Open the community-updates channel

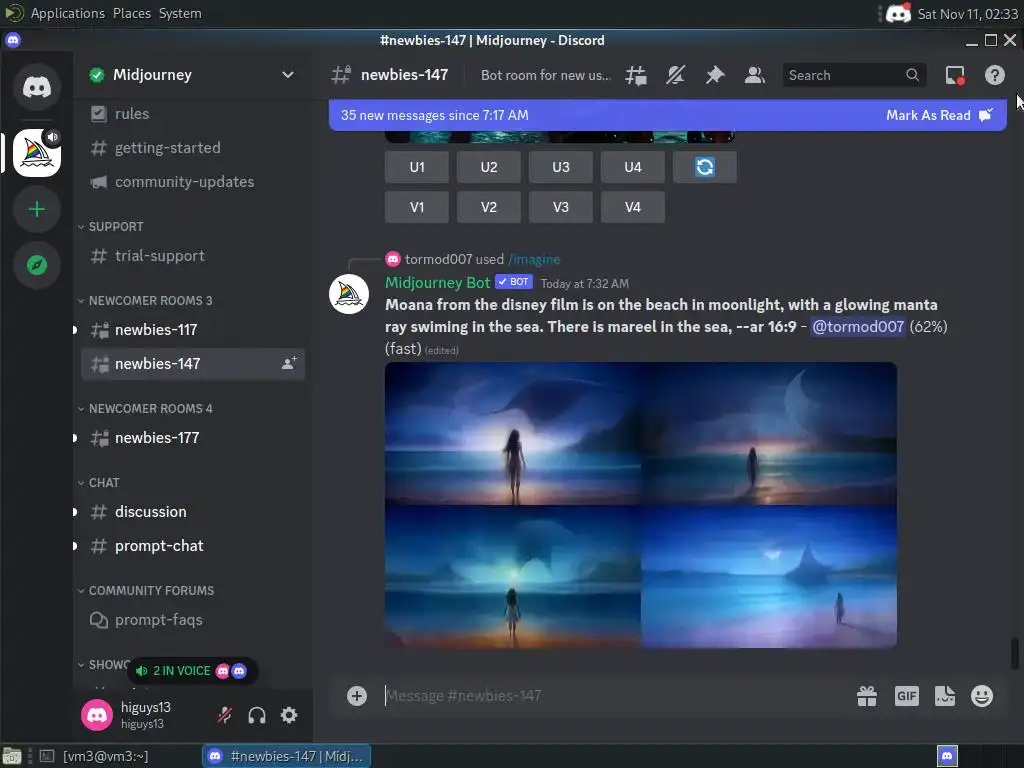tap(193, 182)
